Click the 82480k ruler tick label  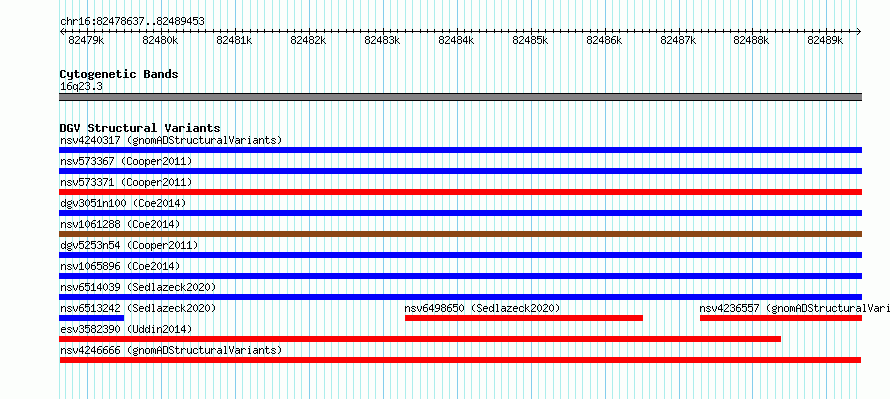160,40
